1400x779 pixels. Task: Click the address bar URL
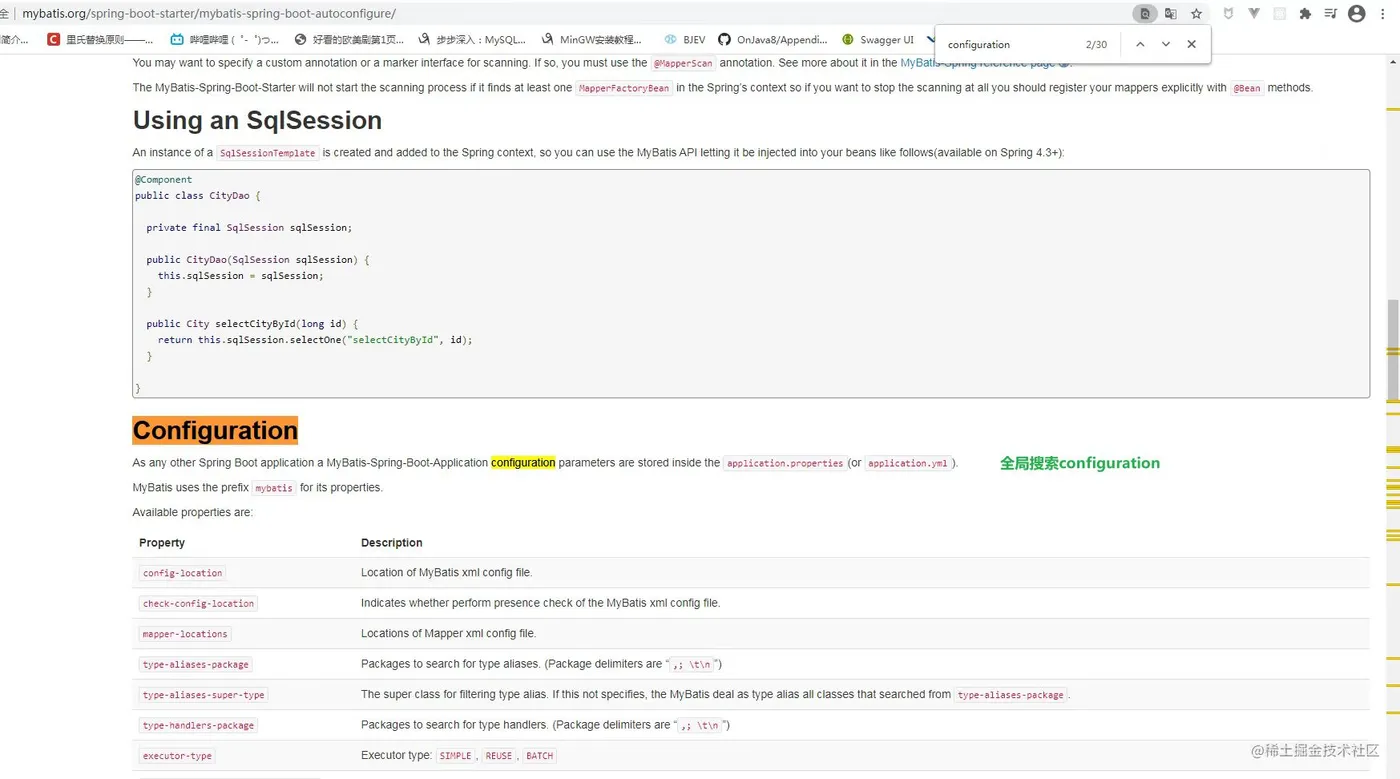[209, 14]
